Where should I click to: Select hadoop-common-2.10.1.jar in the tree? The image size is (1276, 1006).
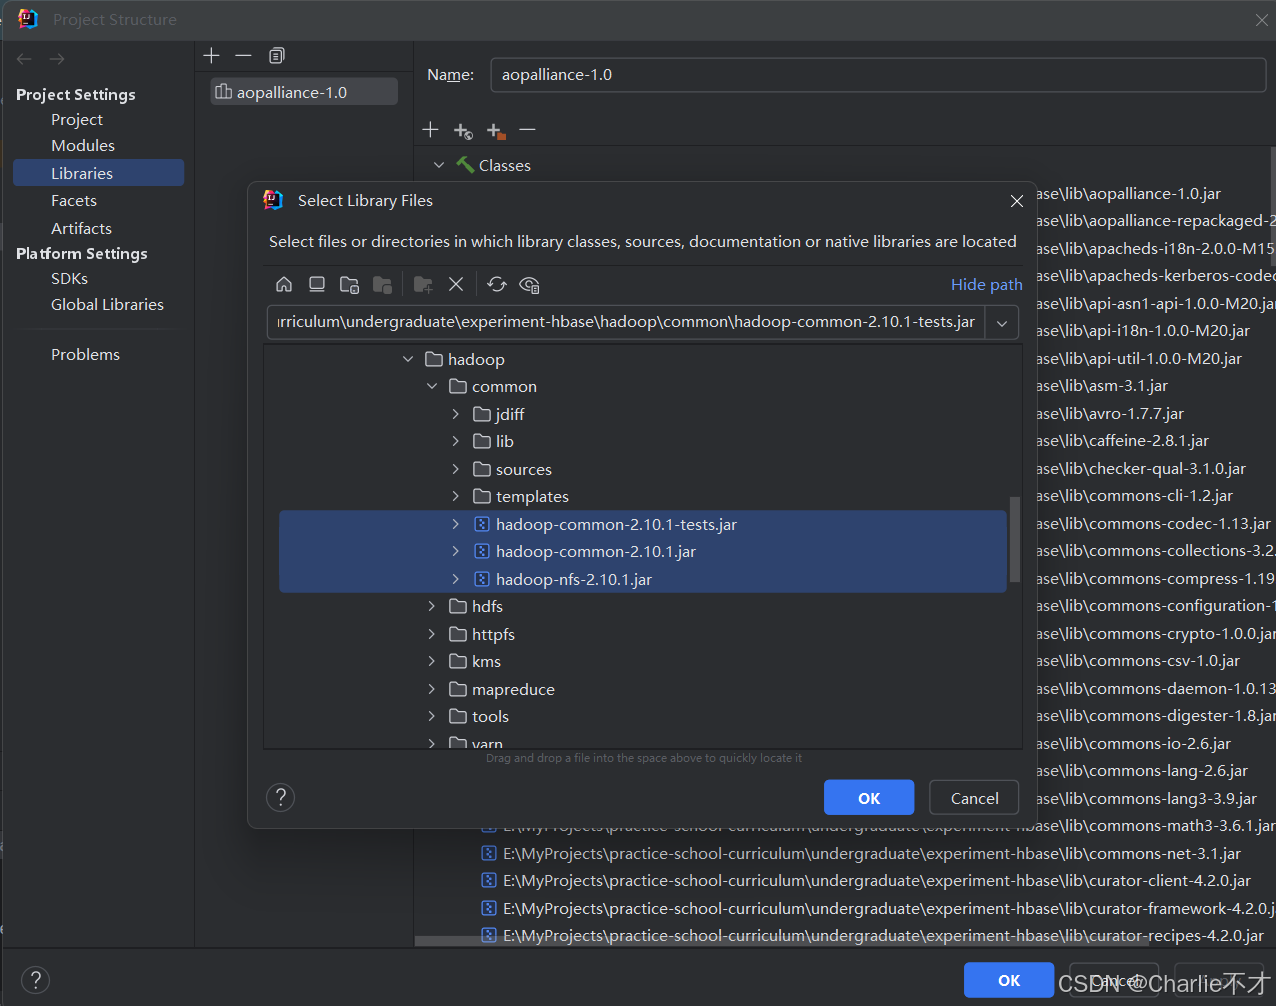(595, 552)
